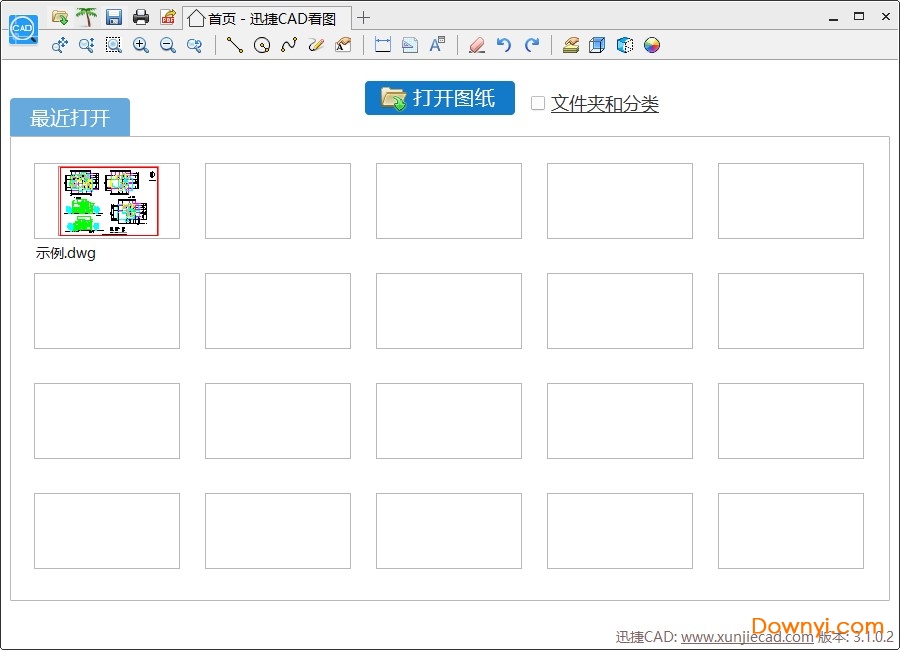Open the Eraser tool
Image resolution: width=900 pixels, height=650 pixels.
pos(477,45)
